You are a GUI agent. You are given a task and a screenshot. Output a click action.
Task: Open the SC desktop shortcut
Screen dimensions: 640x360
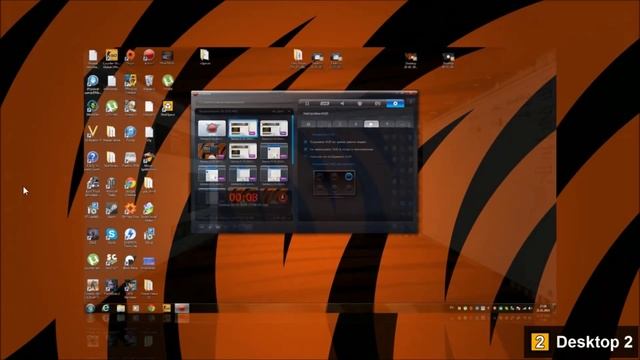111,259
